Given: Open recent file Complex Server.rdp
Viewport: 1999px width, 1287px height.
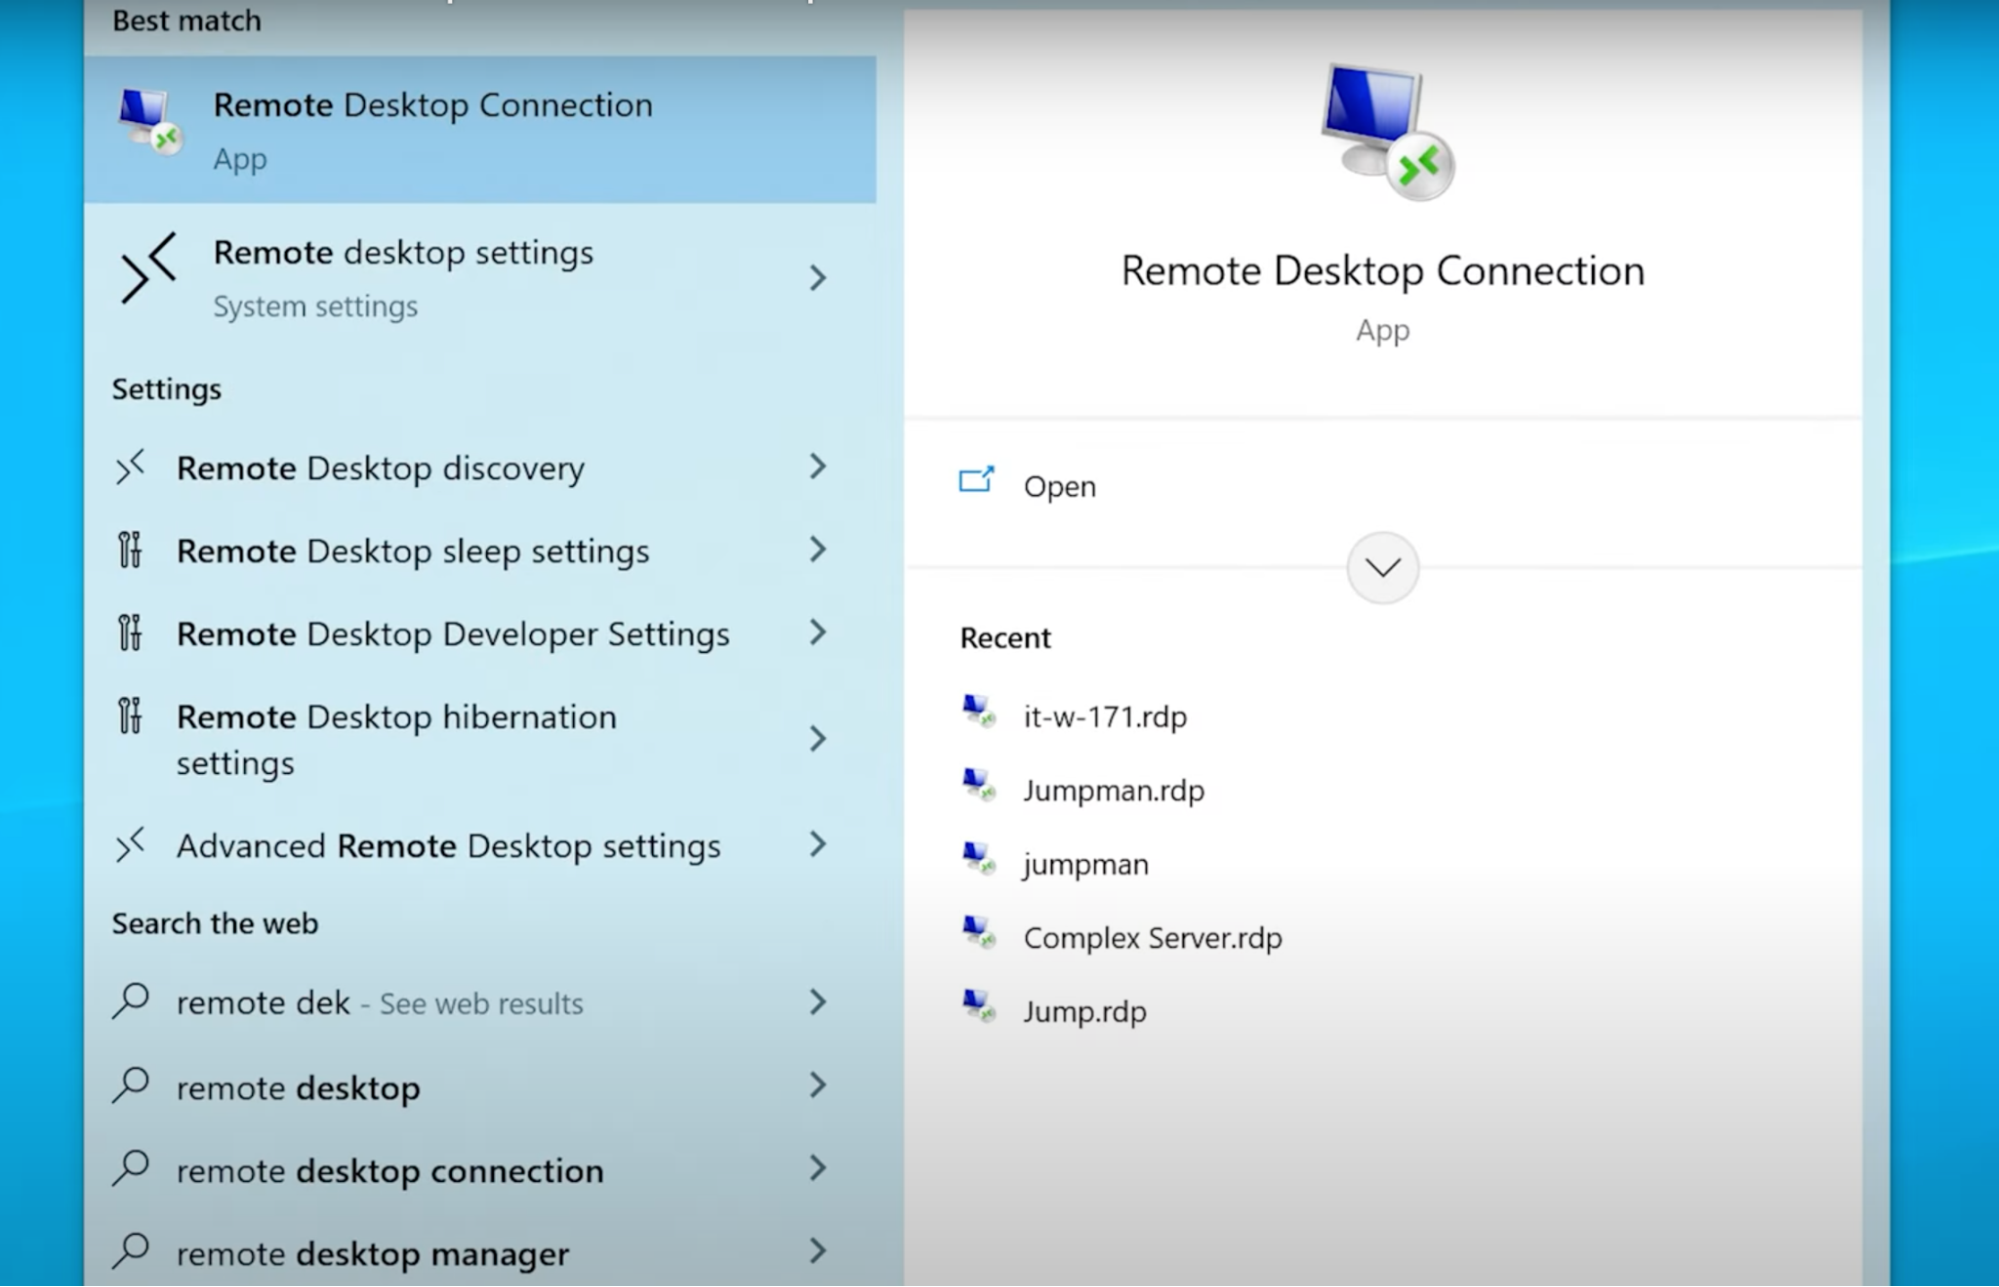Looking at the screenshot, I should click(x=1153, y=938).
